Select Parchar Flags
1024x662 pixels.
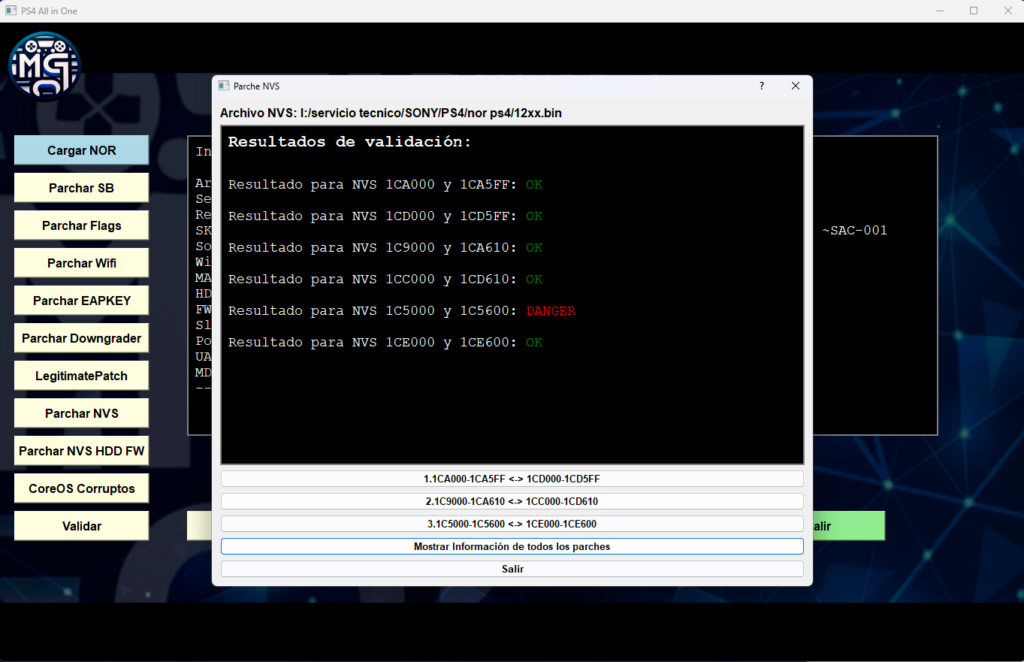81,226
